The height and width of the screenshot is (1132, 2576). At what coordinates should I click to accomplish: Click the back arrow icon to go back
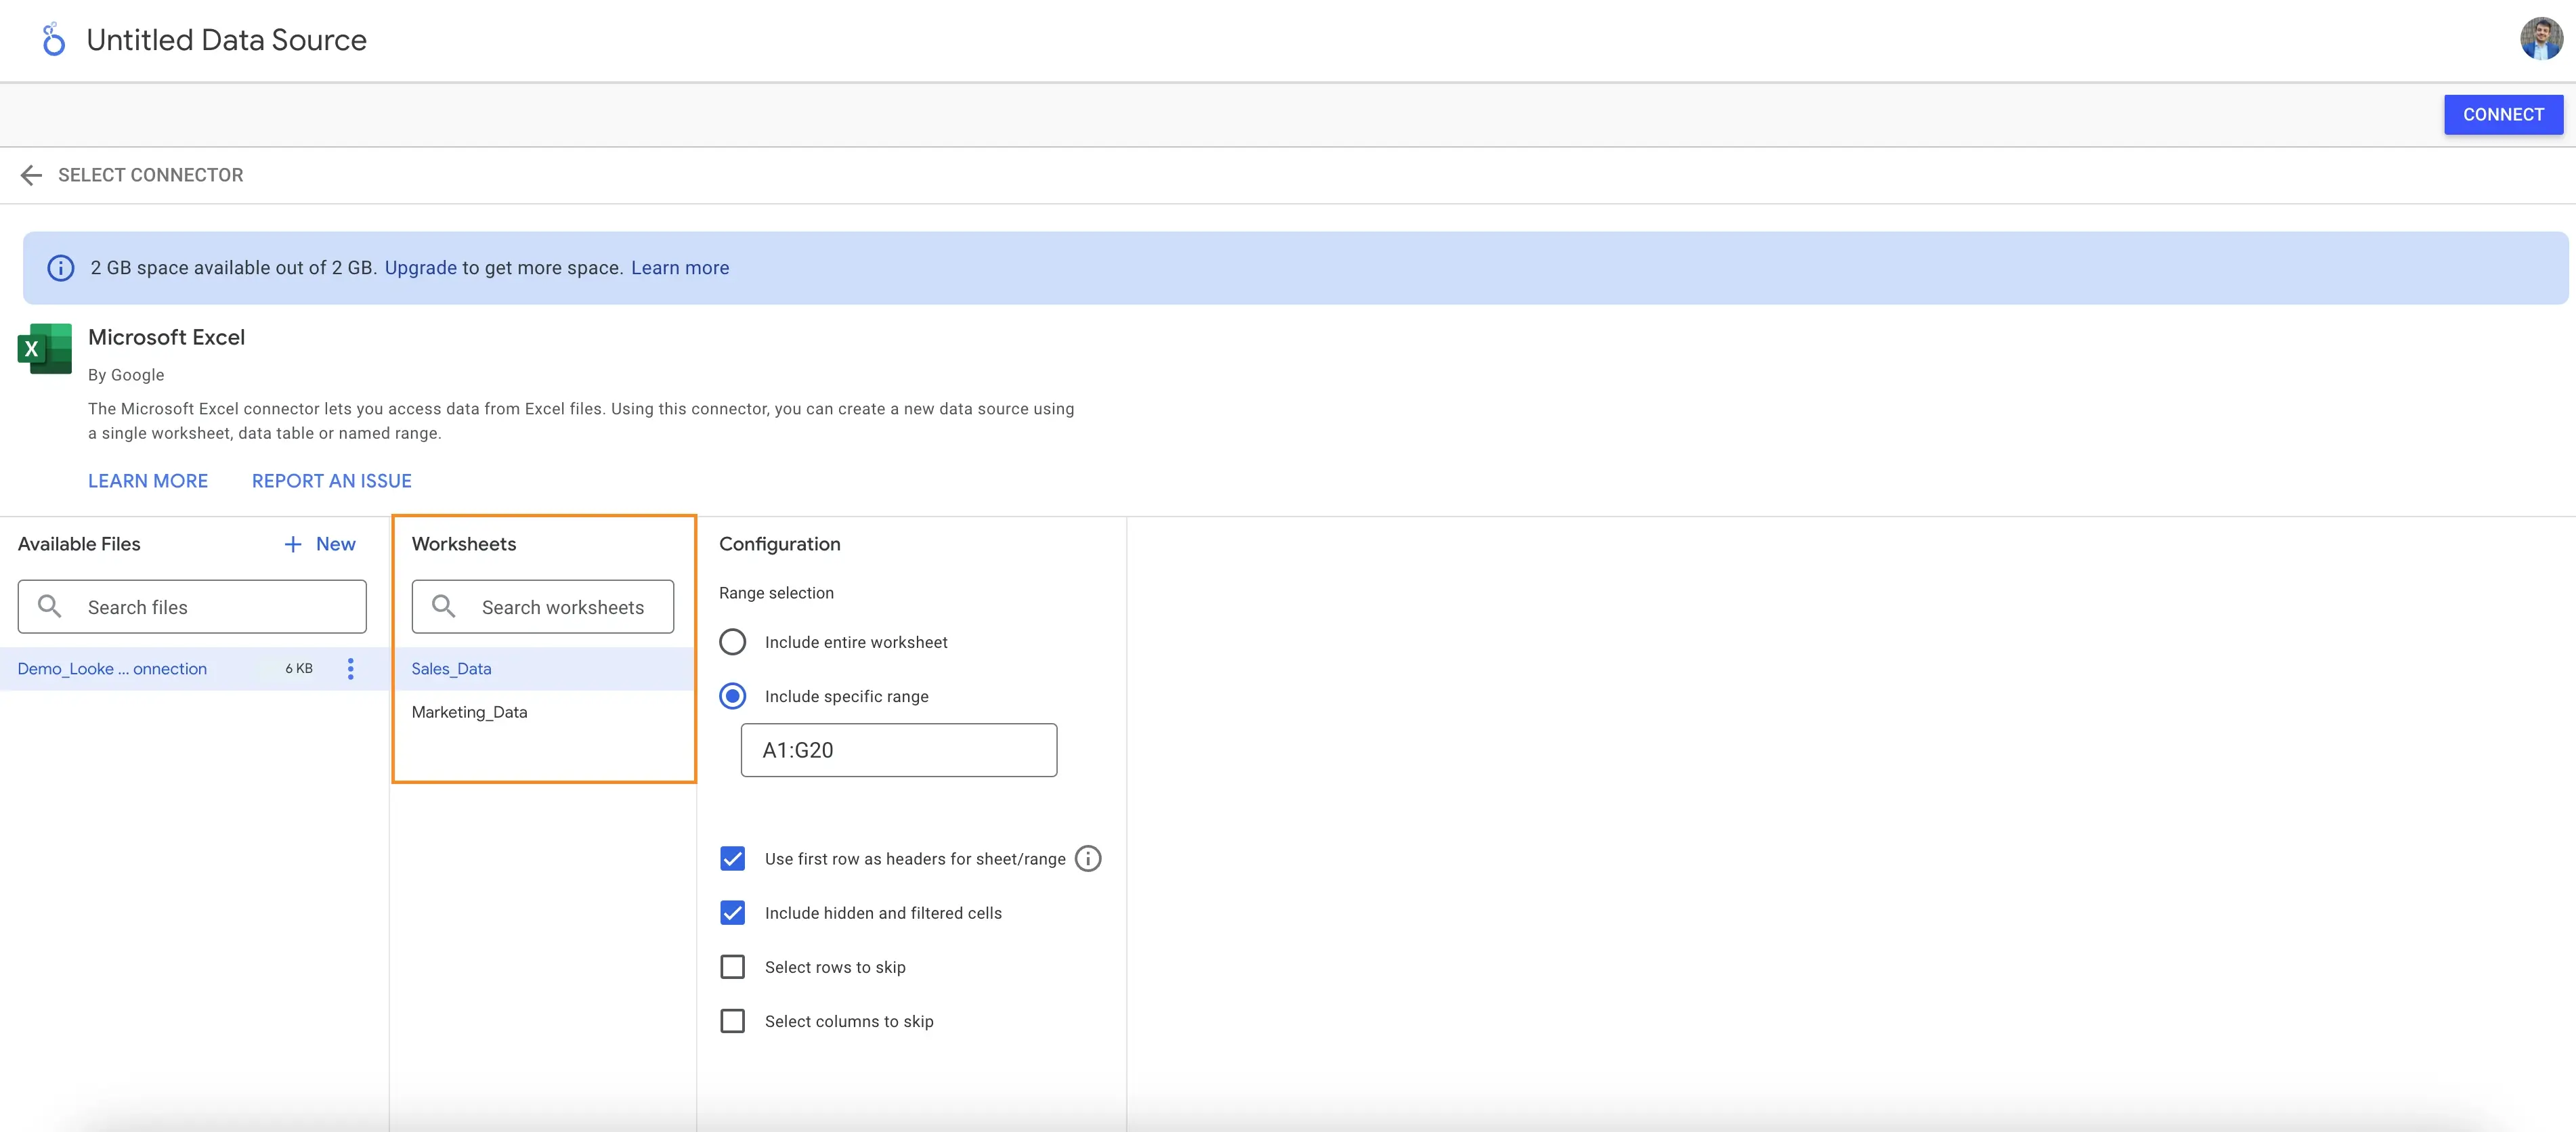pos(30,174)
